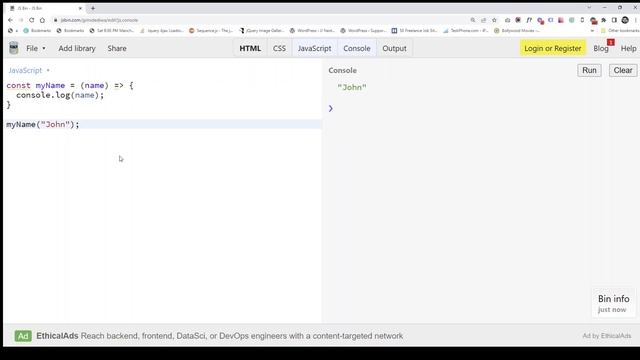Open the Sequence.js bookmark
The height and width of the screenshot is (360, 640).
pyautogui.click(x=211, y=31)
